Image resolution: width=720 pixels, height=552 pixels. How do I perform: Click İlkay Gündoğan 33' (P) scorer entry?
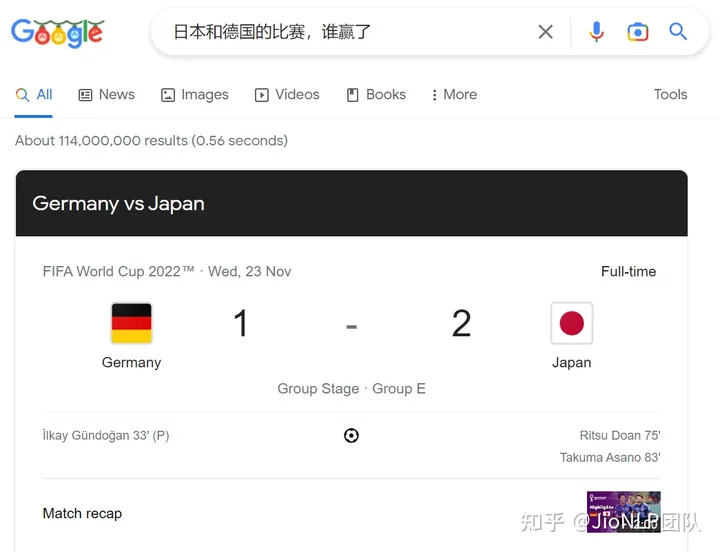pyautogui.click(x=106, y=435)
